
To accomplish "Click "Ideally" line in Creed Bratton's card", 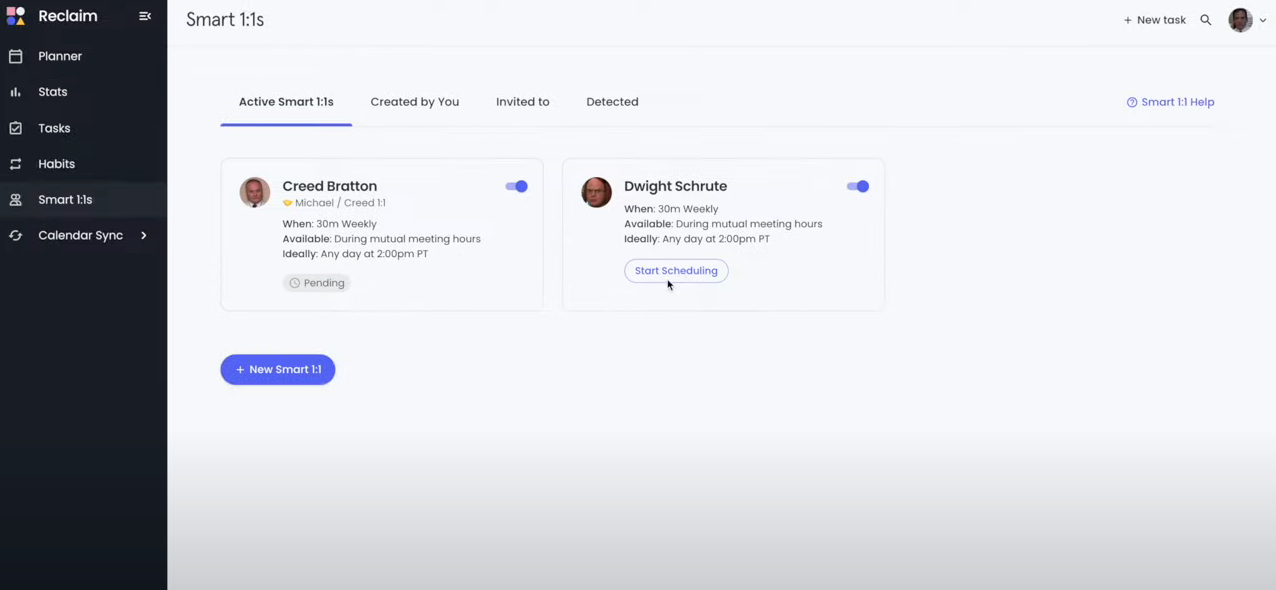I will coord(355,254).
